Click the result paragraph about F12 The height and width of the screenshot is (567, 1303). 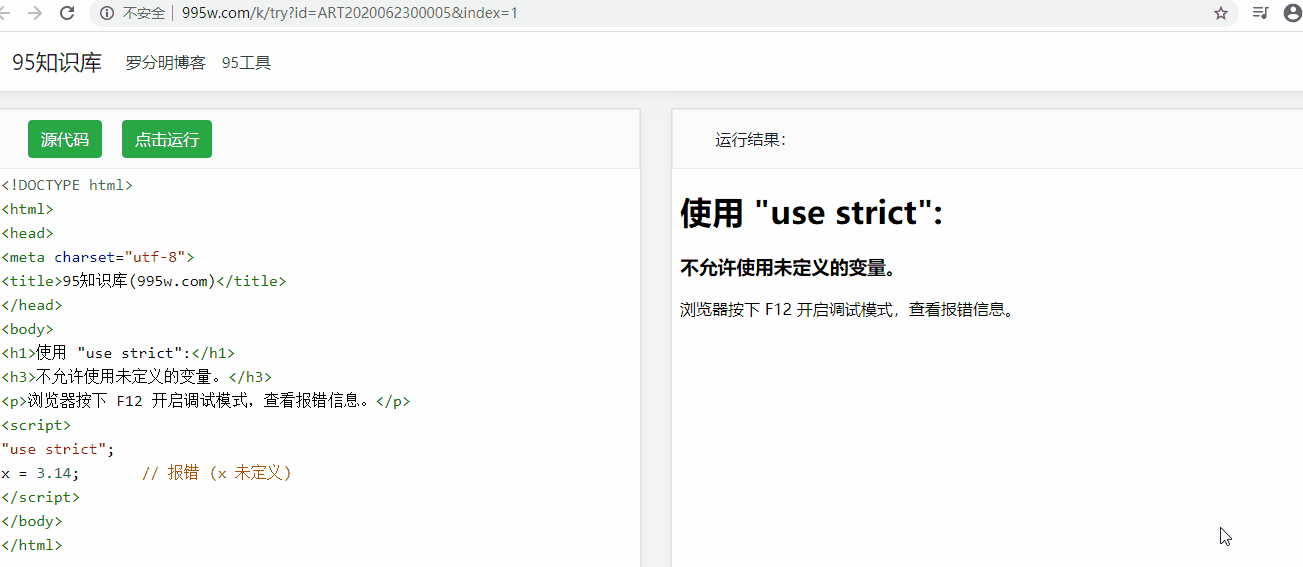point(849,310)
